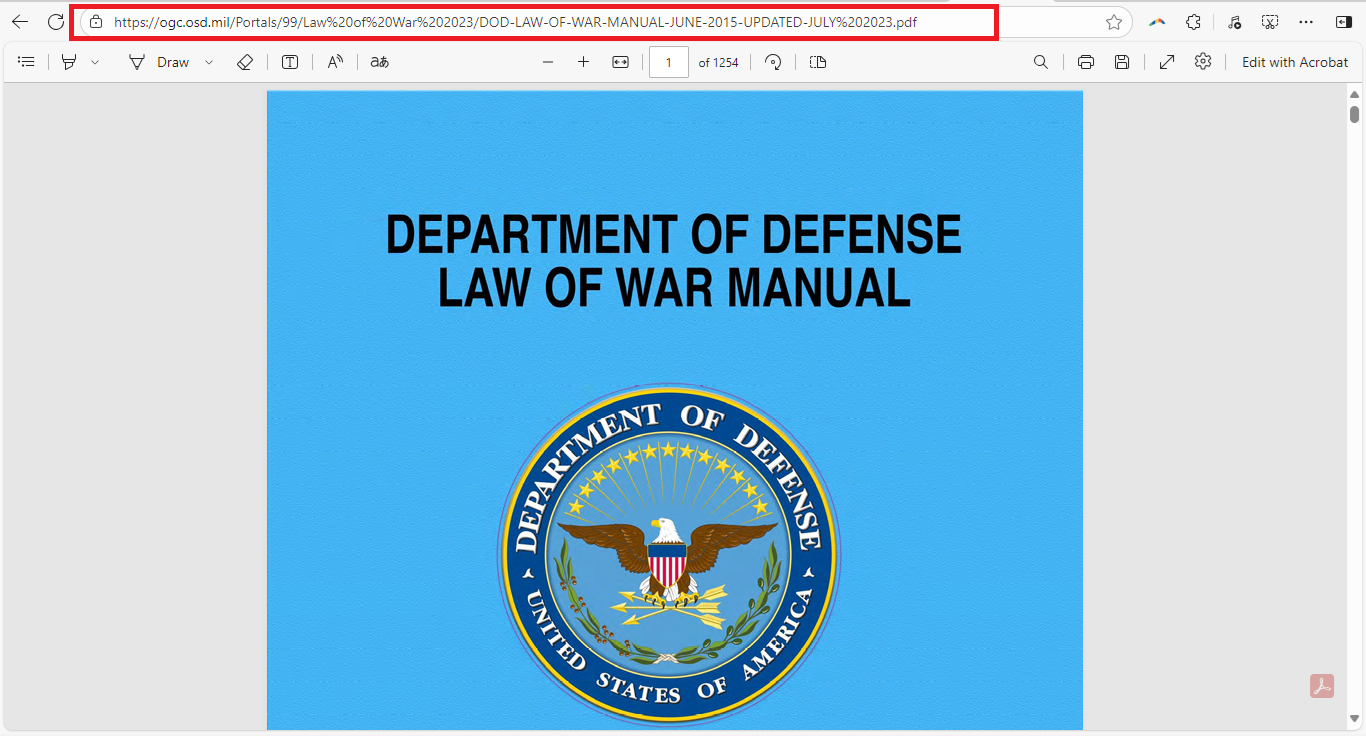The image size is (1366, 736).
Task: Expand the Highlight color dropdown arrow
Action: point(95,62)
